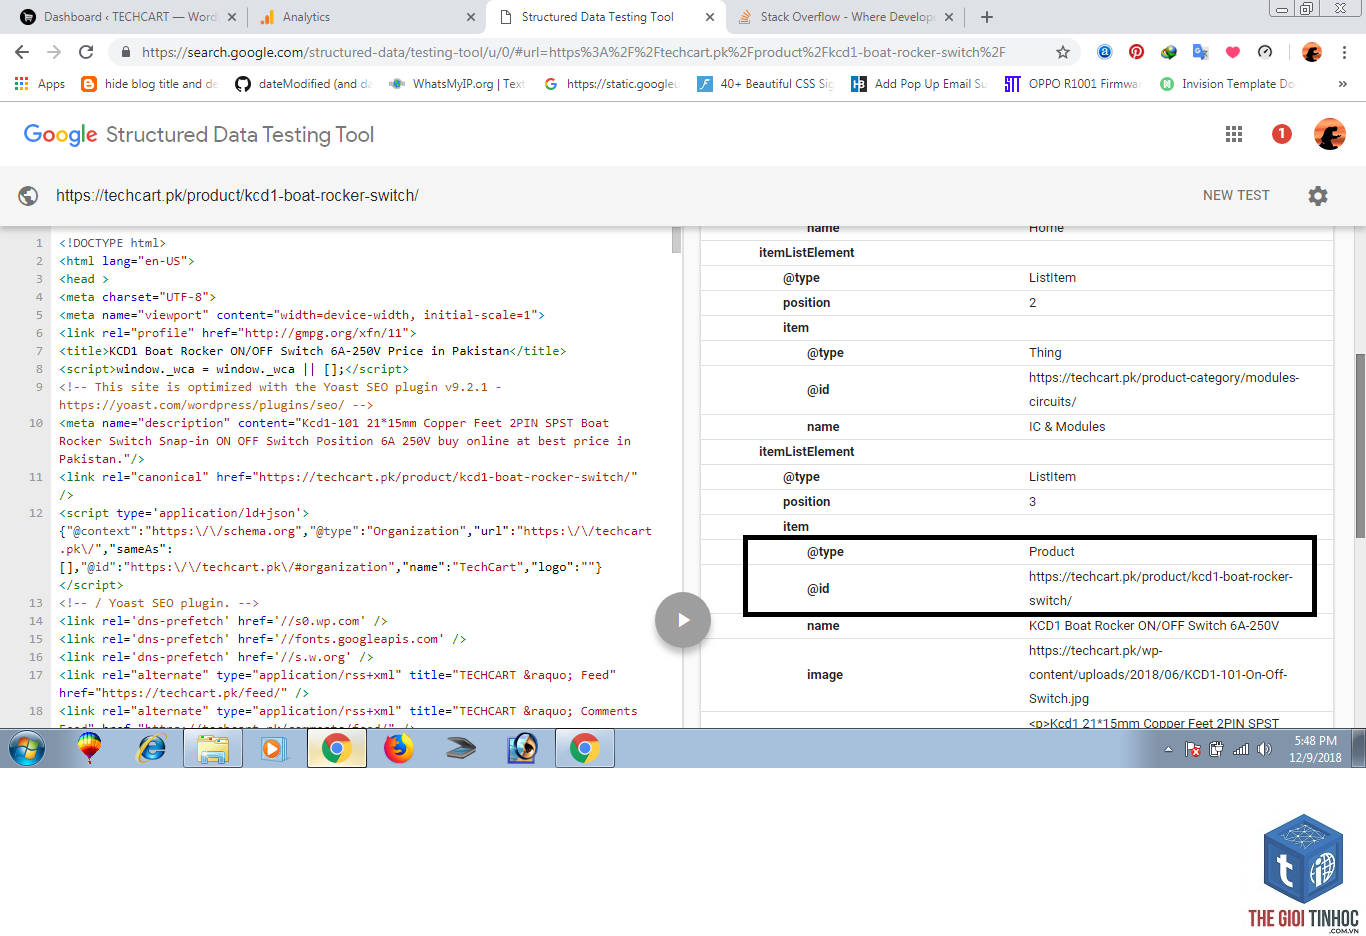
Task: Click the browser Back arrow
Action: click(22, 52)
